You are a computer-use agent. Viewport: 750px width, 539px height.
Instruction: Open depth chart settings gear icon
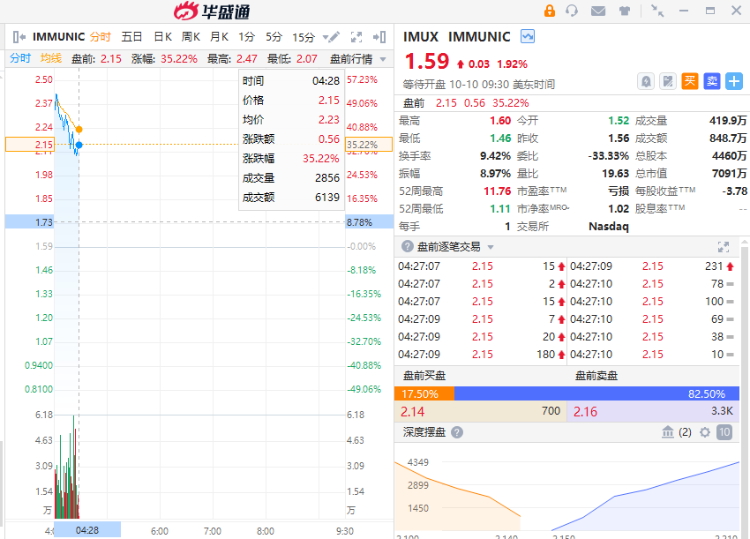coord(704,432)
